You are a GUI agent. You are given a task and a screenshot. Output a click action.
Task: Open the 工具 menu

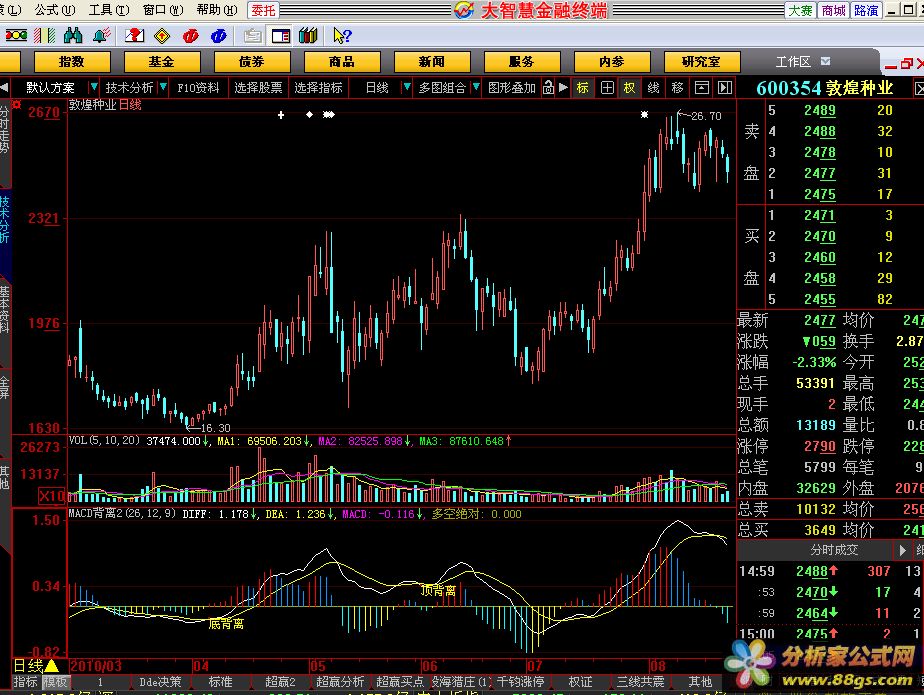pyautogui.click(x=109, y=10)
